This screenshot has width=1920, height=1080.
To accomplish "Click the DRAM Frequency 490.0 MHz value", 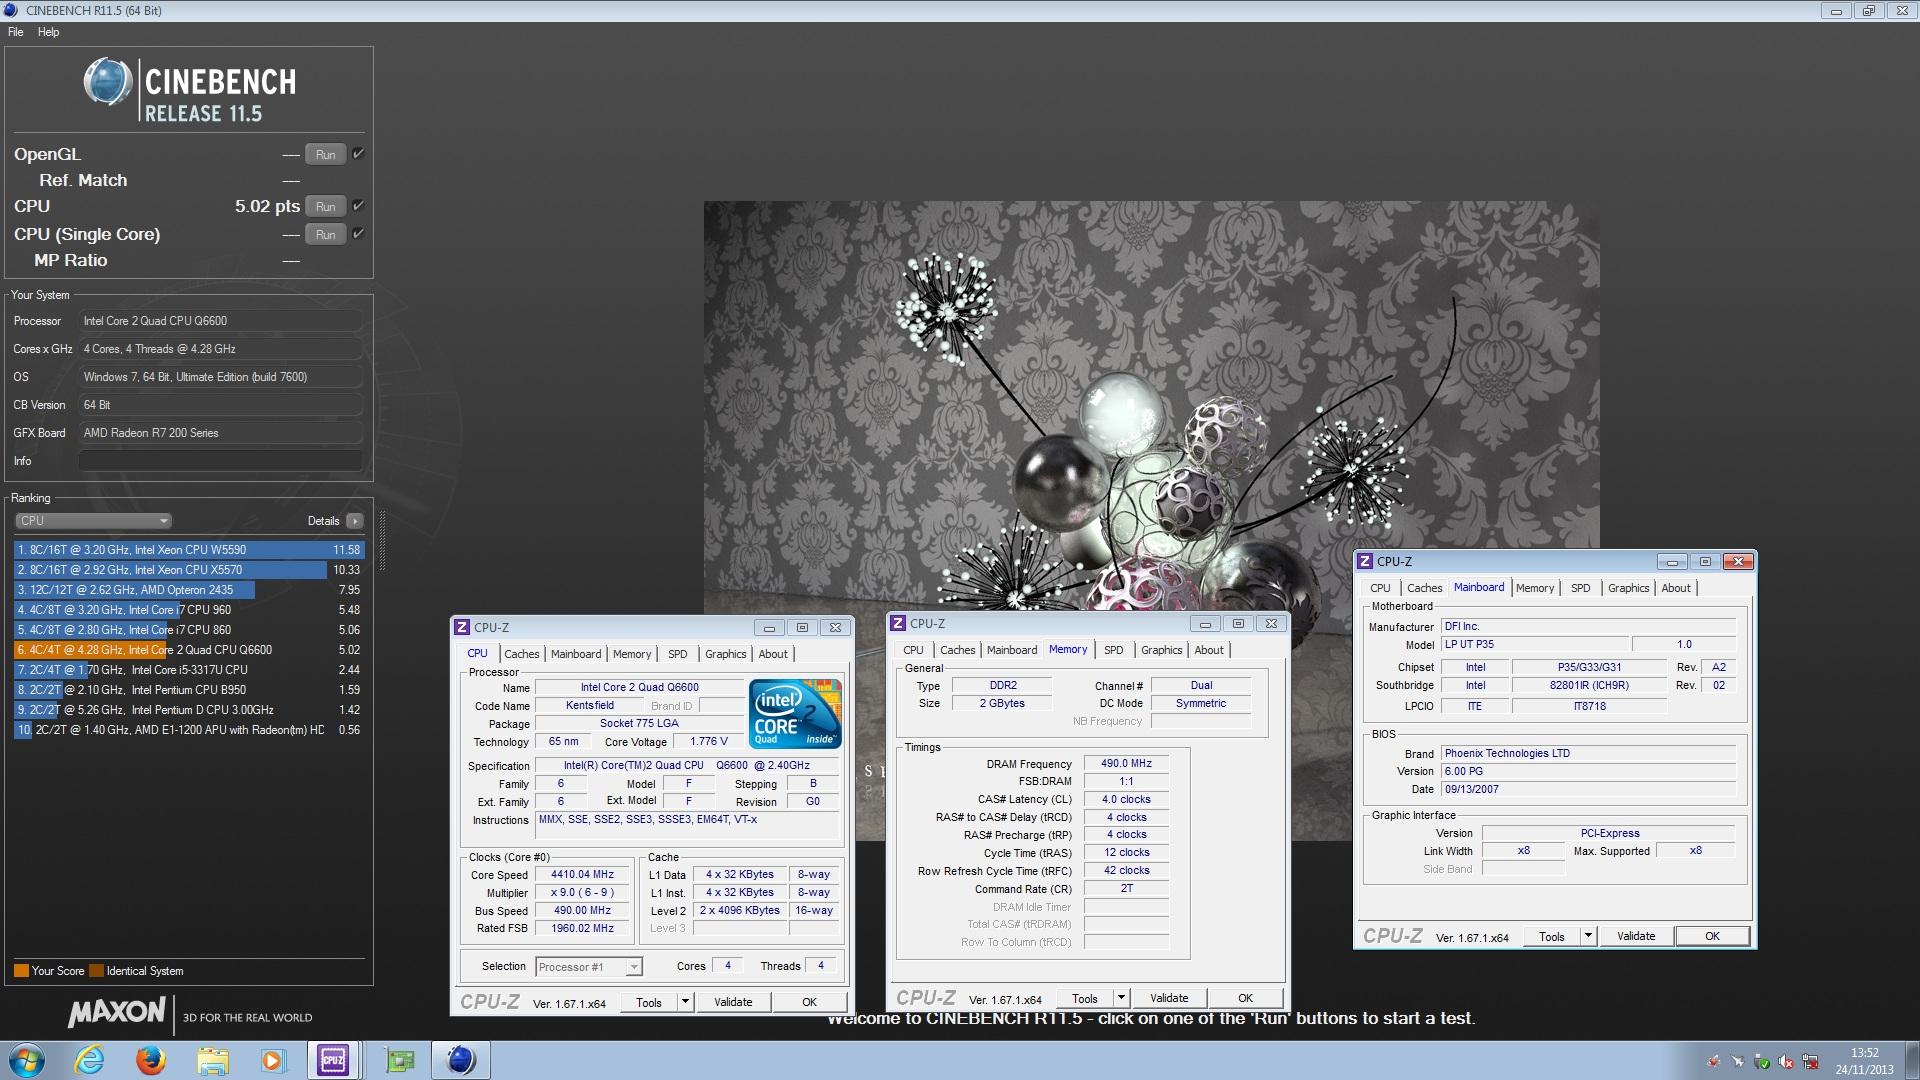I will point(1126,763).
